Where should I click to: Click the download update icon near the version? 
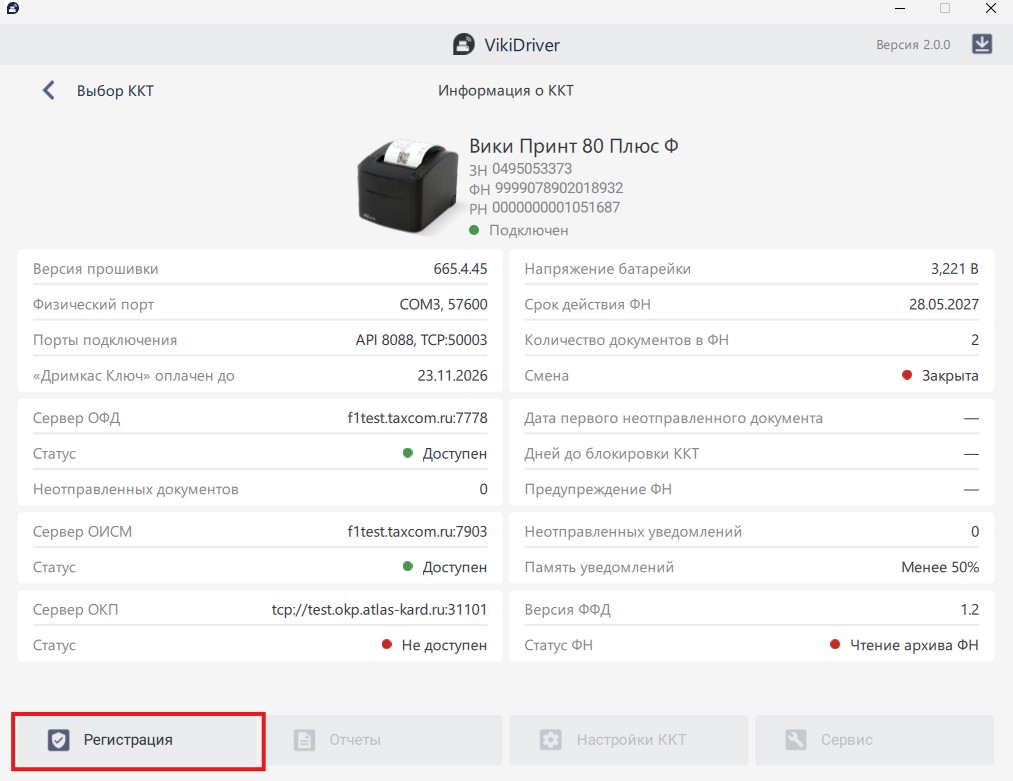click(981, 44)
